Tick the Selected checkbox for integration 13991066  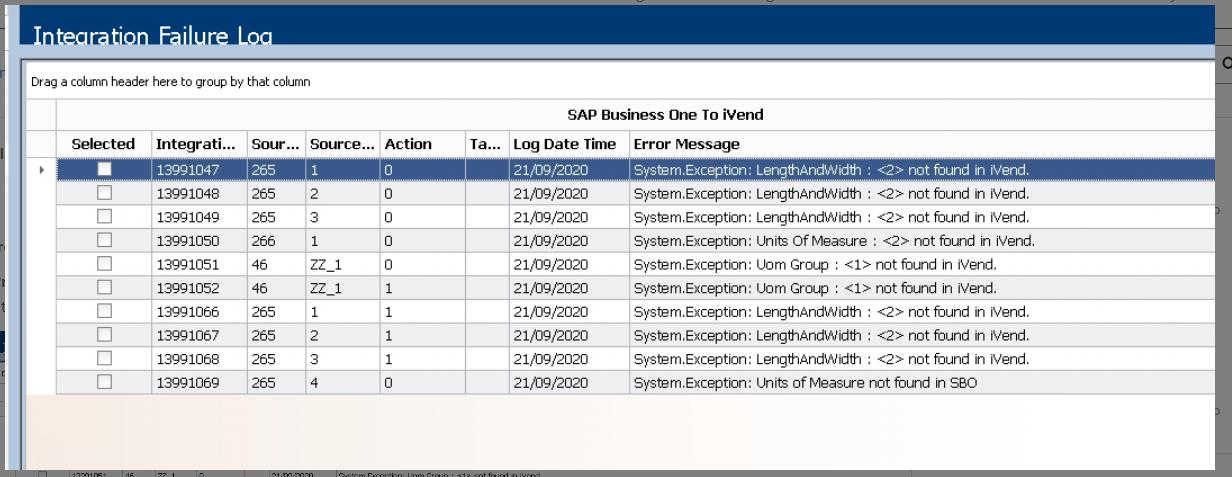tap(104, 311)
